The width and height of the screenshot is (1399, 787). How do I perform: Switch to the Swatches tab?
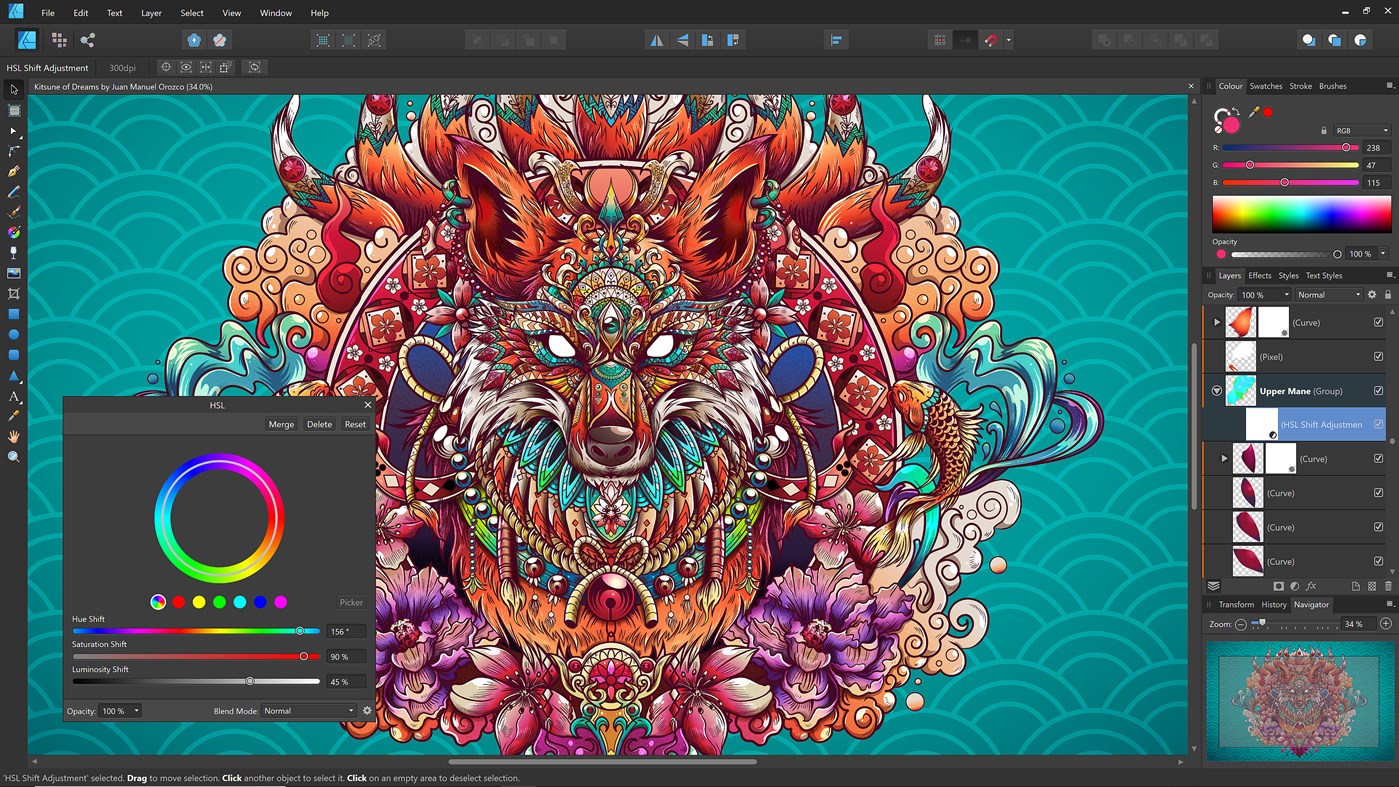tap(1266, 85)
